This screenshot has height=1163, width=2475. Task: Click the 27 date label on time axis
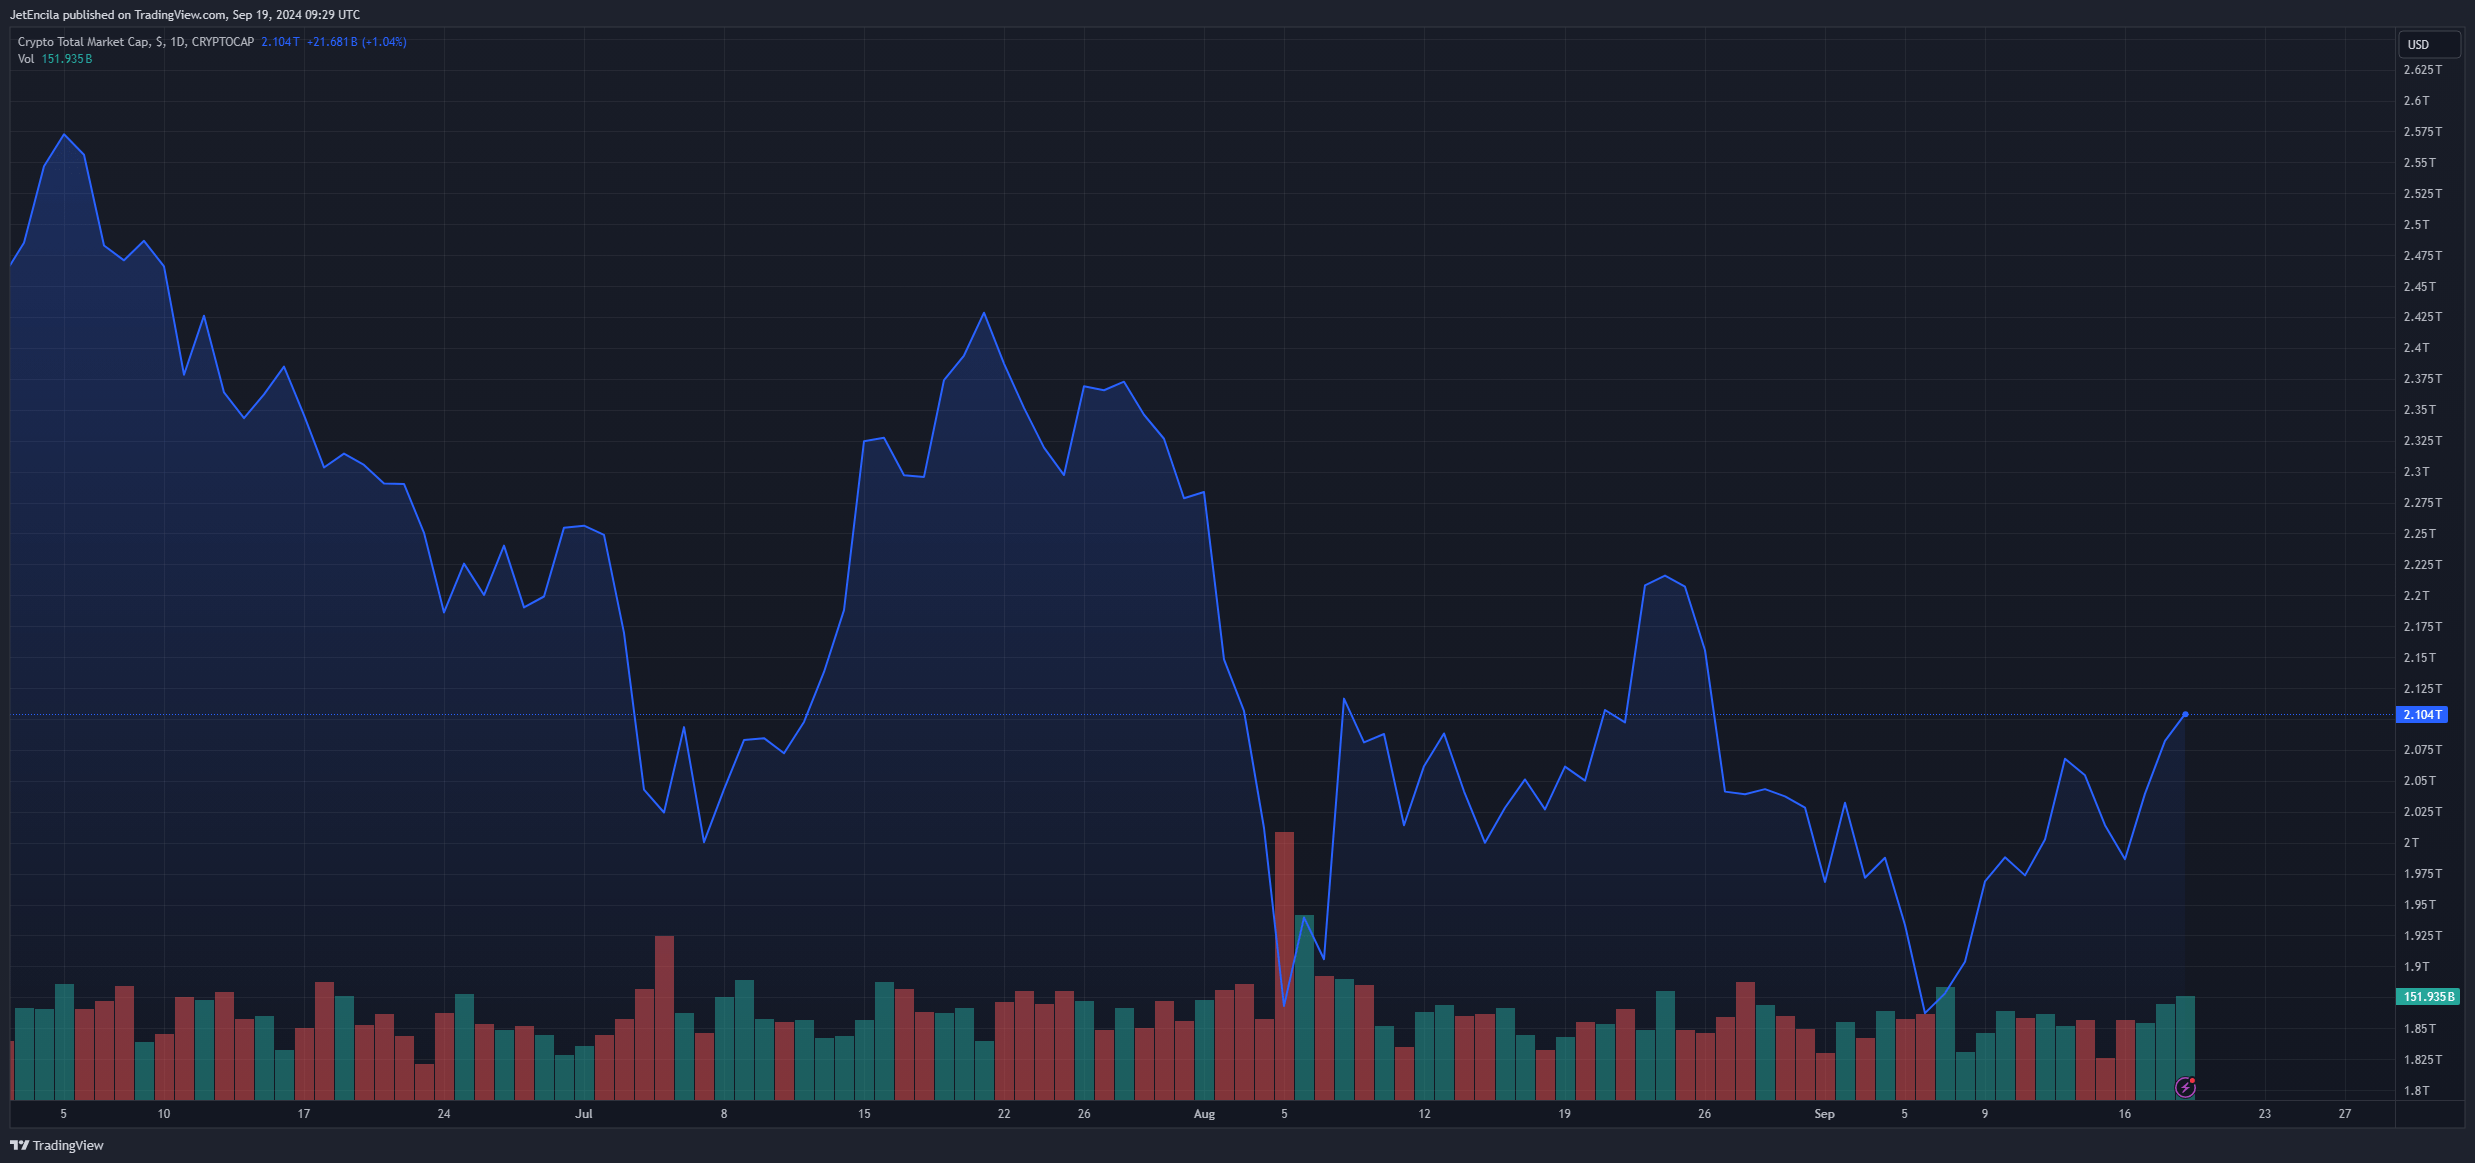point(2345,1114)
